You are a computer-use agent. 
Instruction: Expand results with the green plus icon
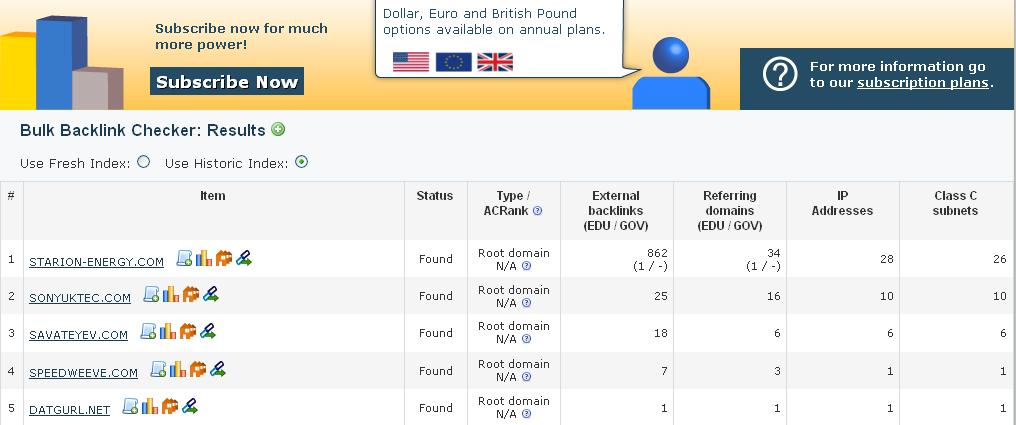point(279,129)
